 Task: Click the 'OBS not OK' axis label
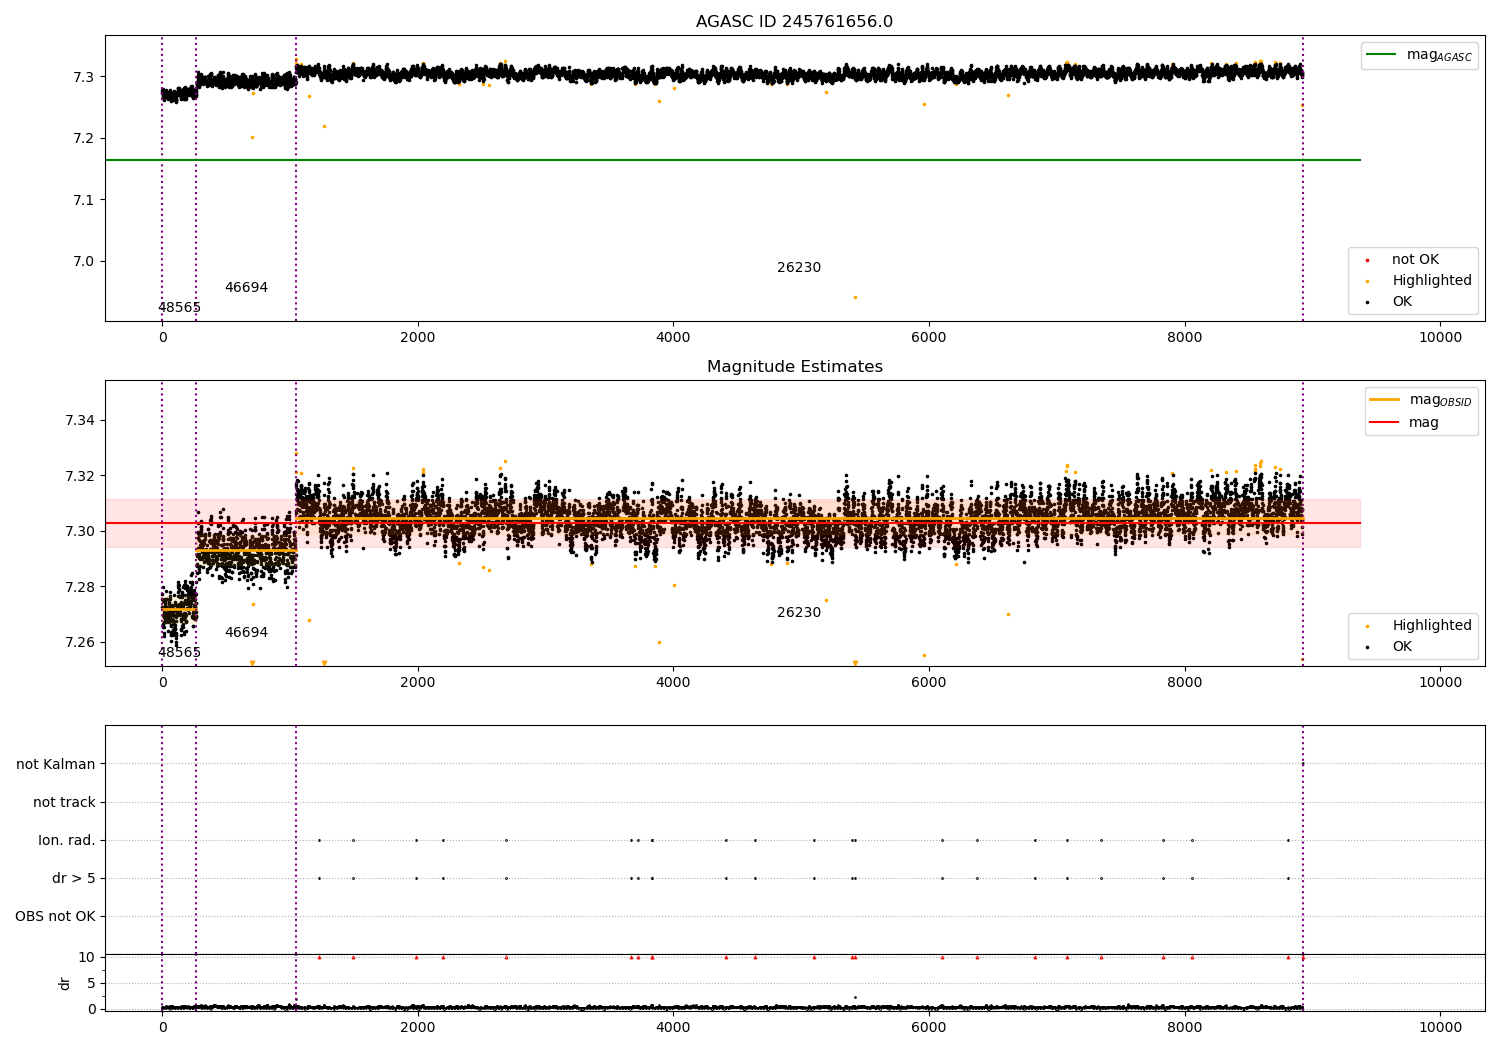coord(55,916)
